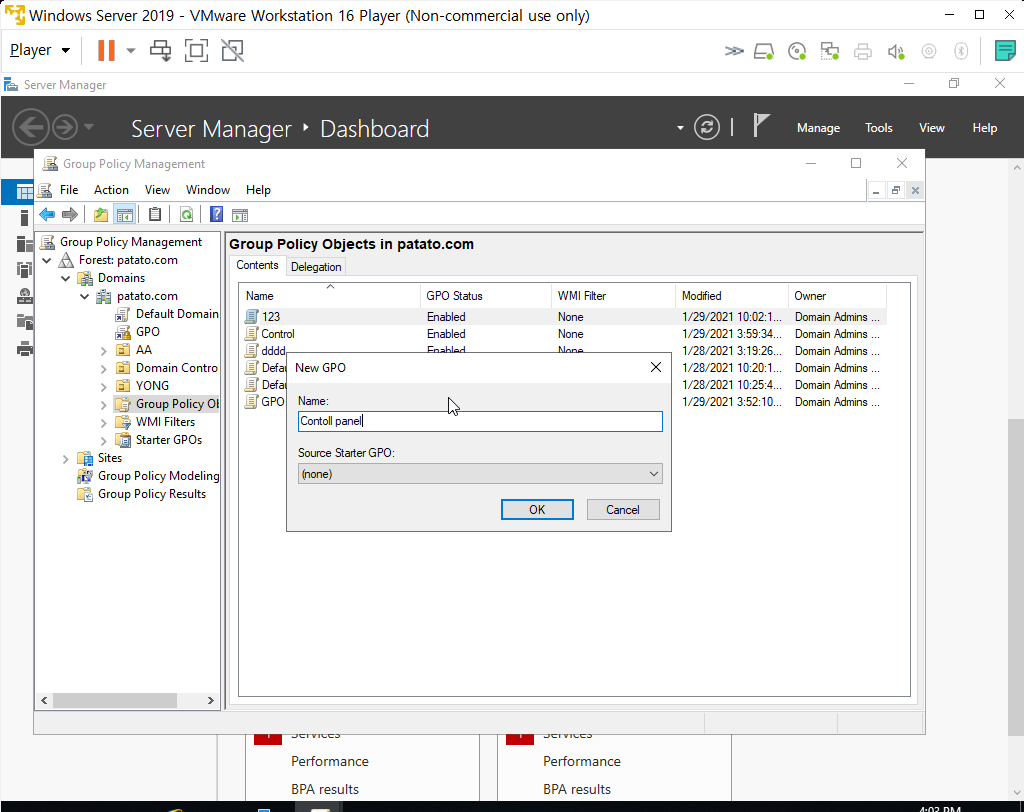Click the Forward arrow in GPMC toolbar
Screen dimensions: 1024x812
(x=69, y=214)
